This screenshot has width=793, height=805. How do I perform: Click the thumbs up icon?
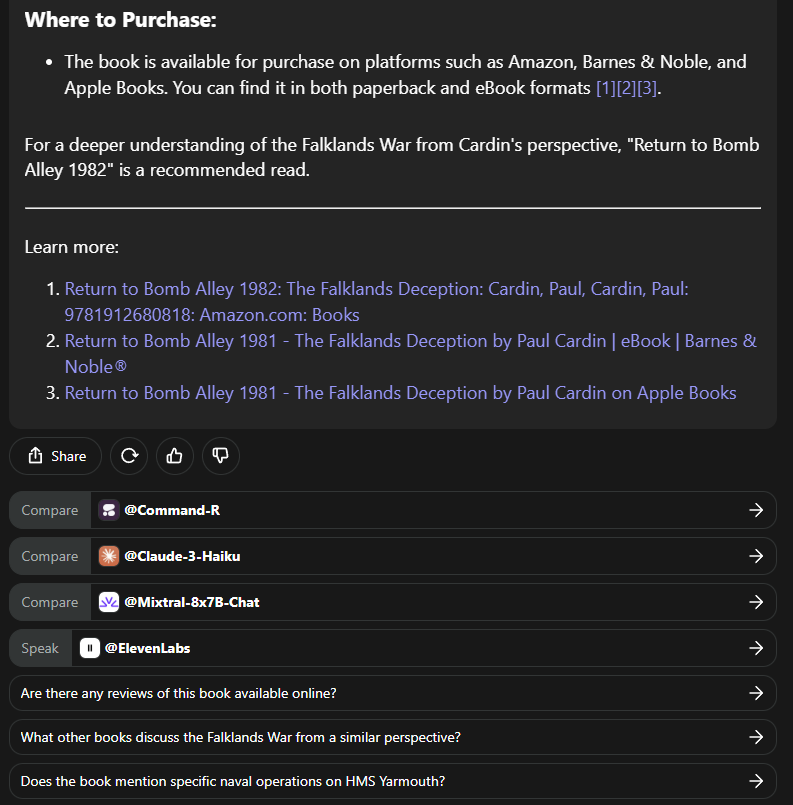point(175,456)
